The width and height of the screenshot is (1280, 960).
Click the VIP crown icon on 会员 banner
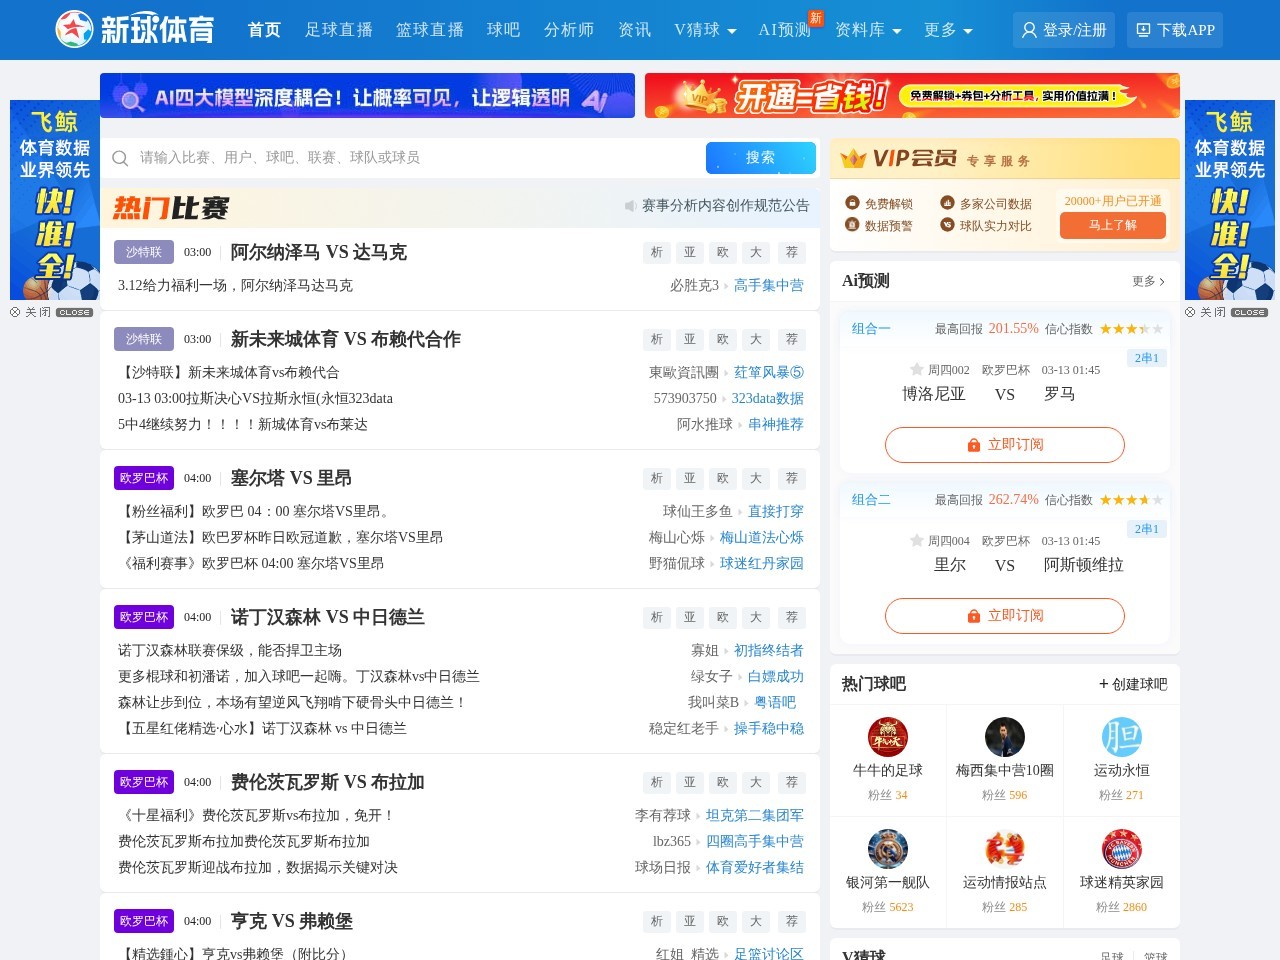pyautogui.click(x=855, y=157)
